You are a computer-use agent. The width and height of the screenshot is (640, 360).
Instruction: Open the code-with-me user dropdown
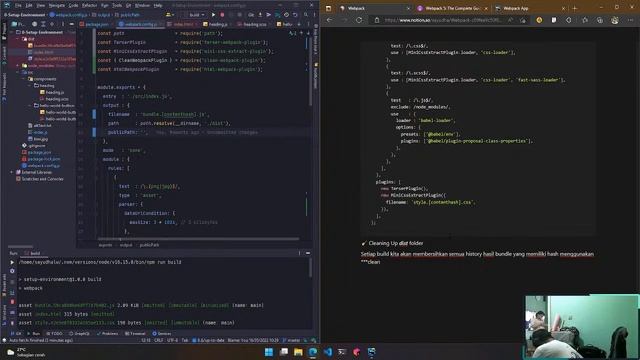coord(169,15)
